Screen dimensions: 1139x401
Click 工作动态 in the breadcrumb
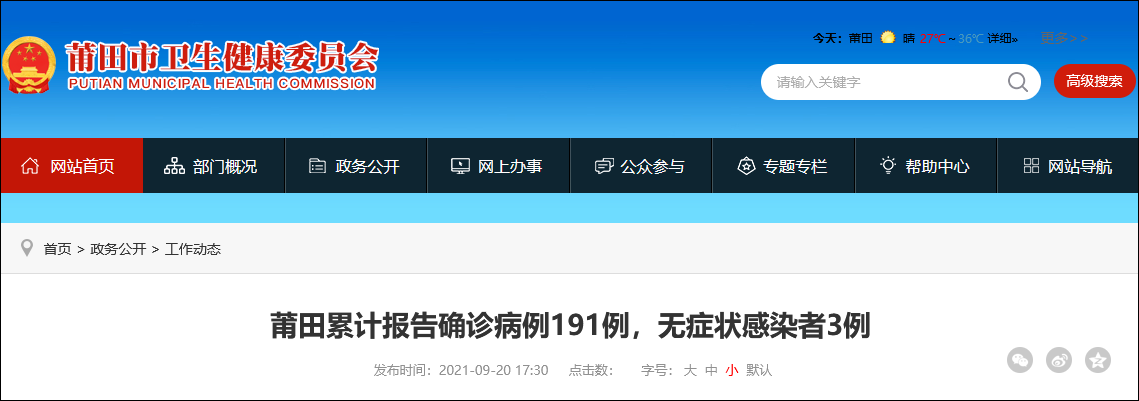(192, 249)
